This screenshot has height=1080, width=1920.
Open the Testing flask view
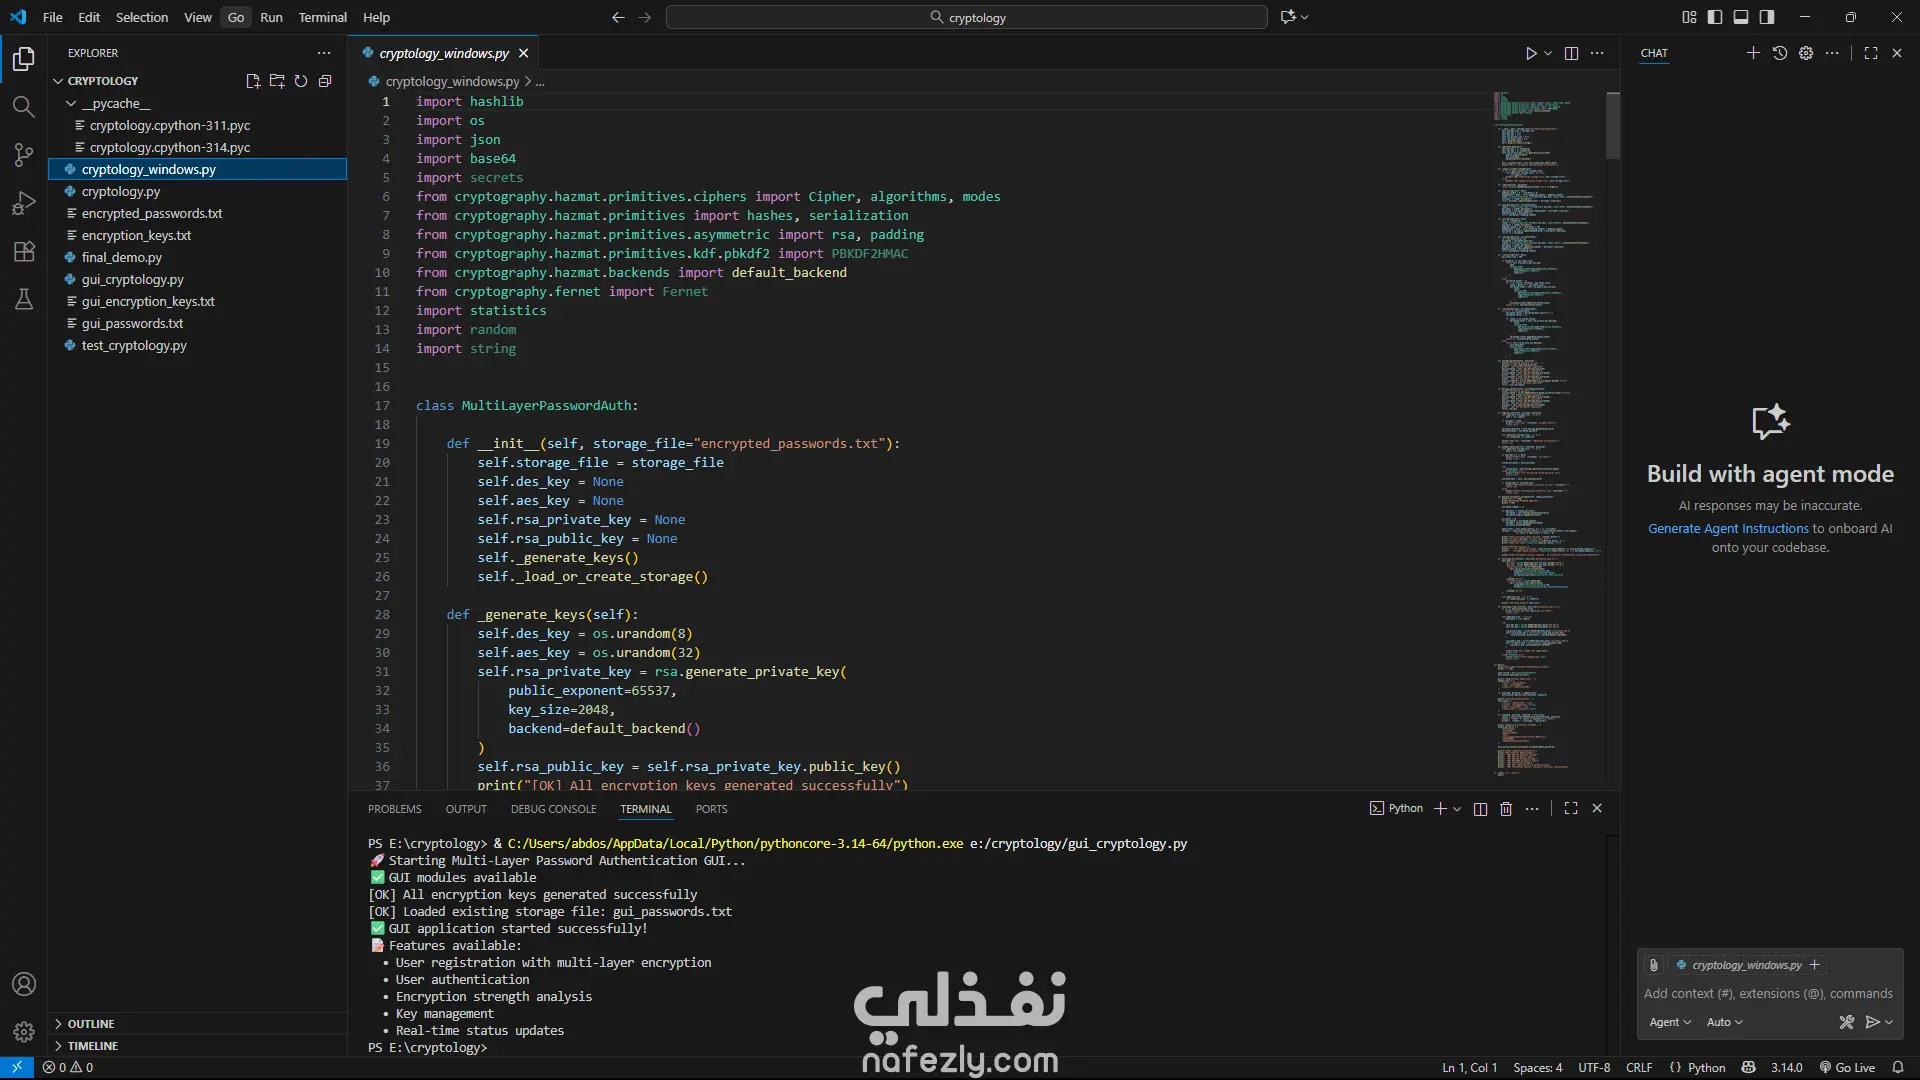(x=24, y=299)
